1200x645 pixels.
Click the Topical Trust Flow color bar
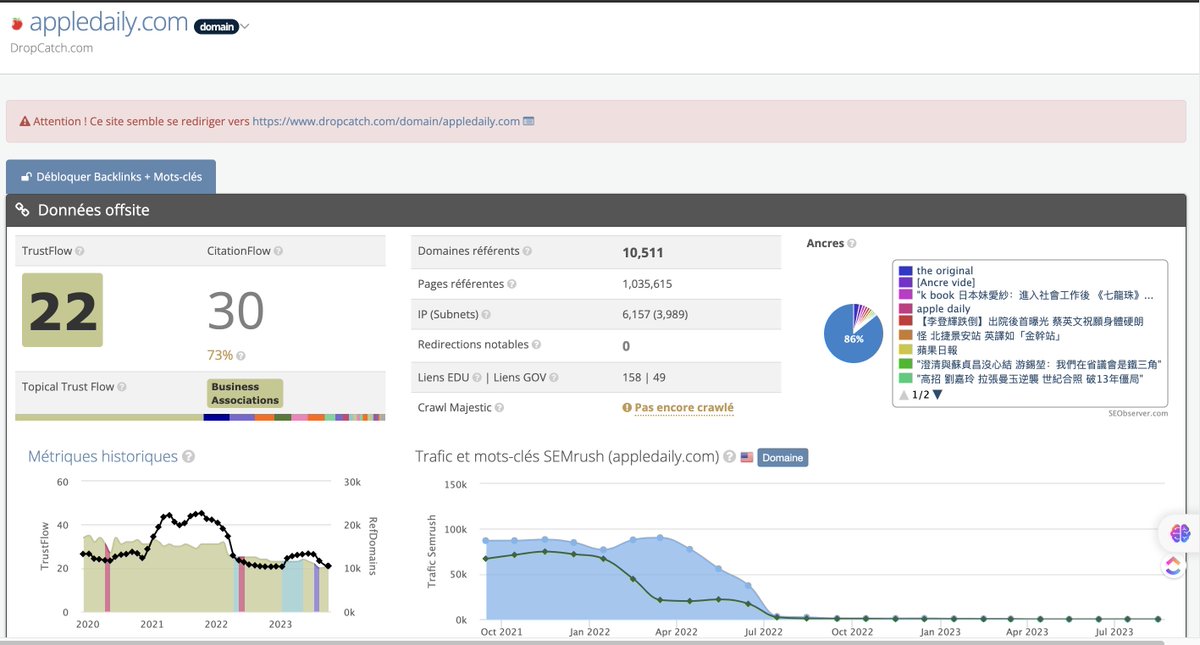pyautogui.click(x=200, y=417)
